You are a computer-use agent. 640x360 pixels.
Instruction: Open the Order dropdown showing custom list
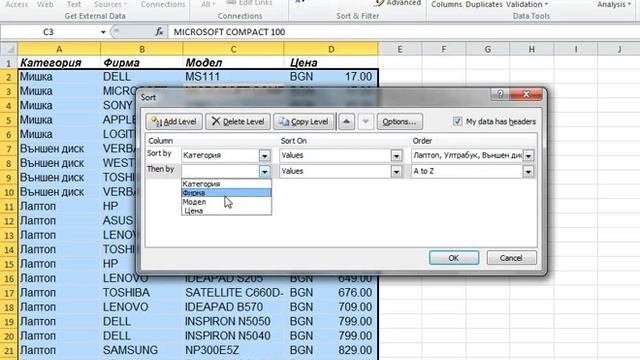point(528,156)
